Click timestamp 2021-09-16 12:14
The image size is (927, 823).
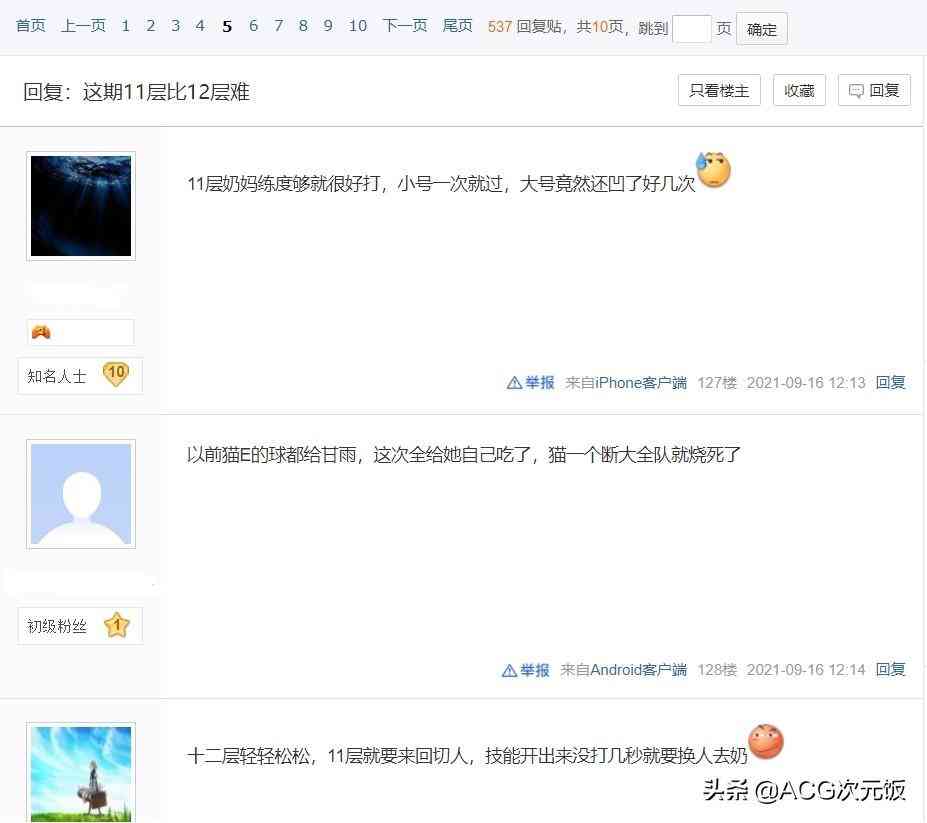806,669
